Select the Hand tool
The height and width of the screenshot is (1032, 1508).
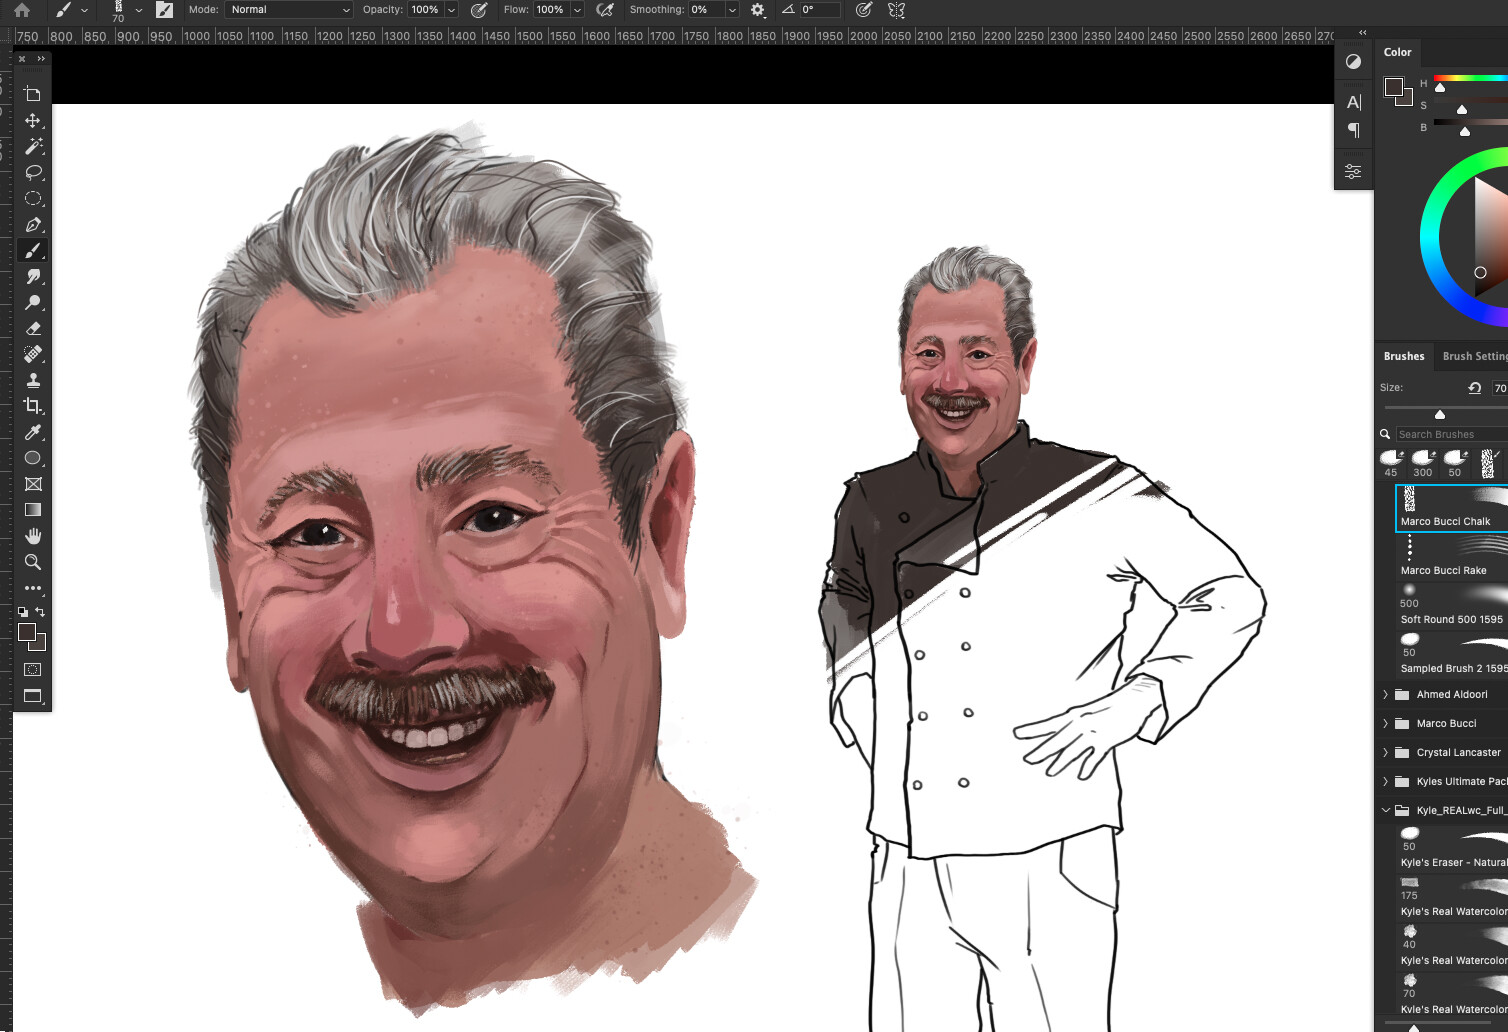[x=33, y=535]
